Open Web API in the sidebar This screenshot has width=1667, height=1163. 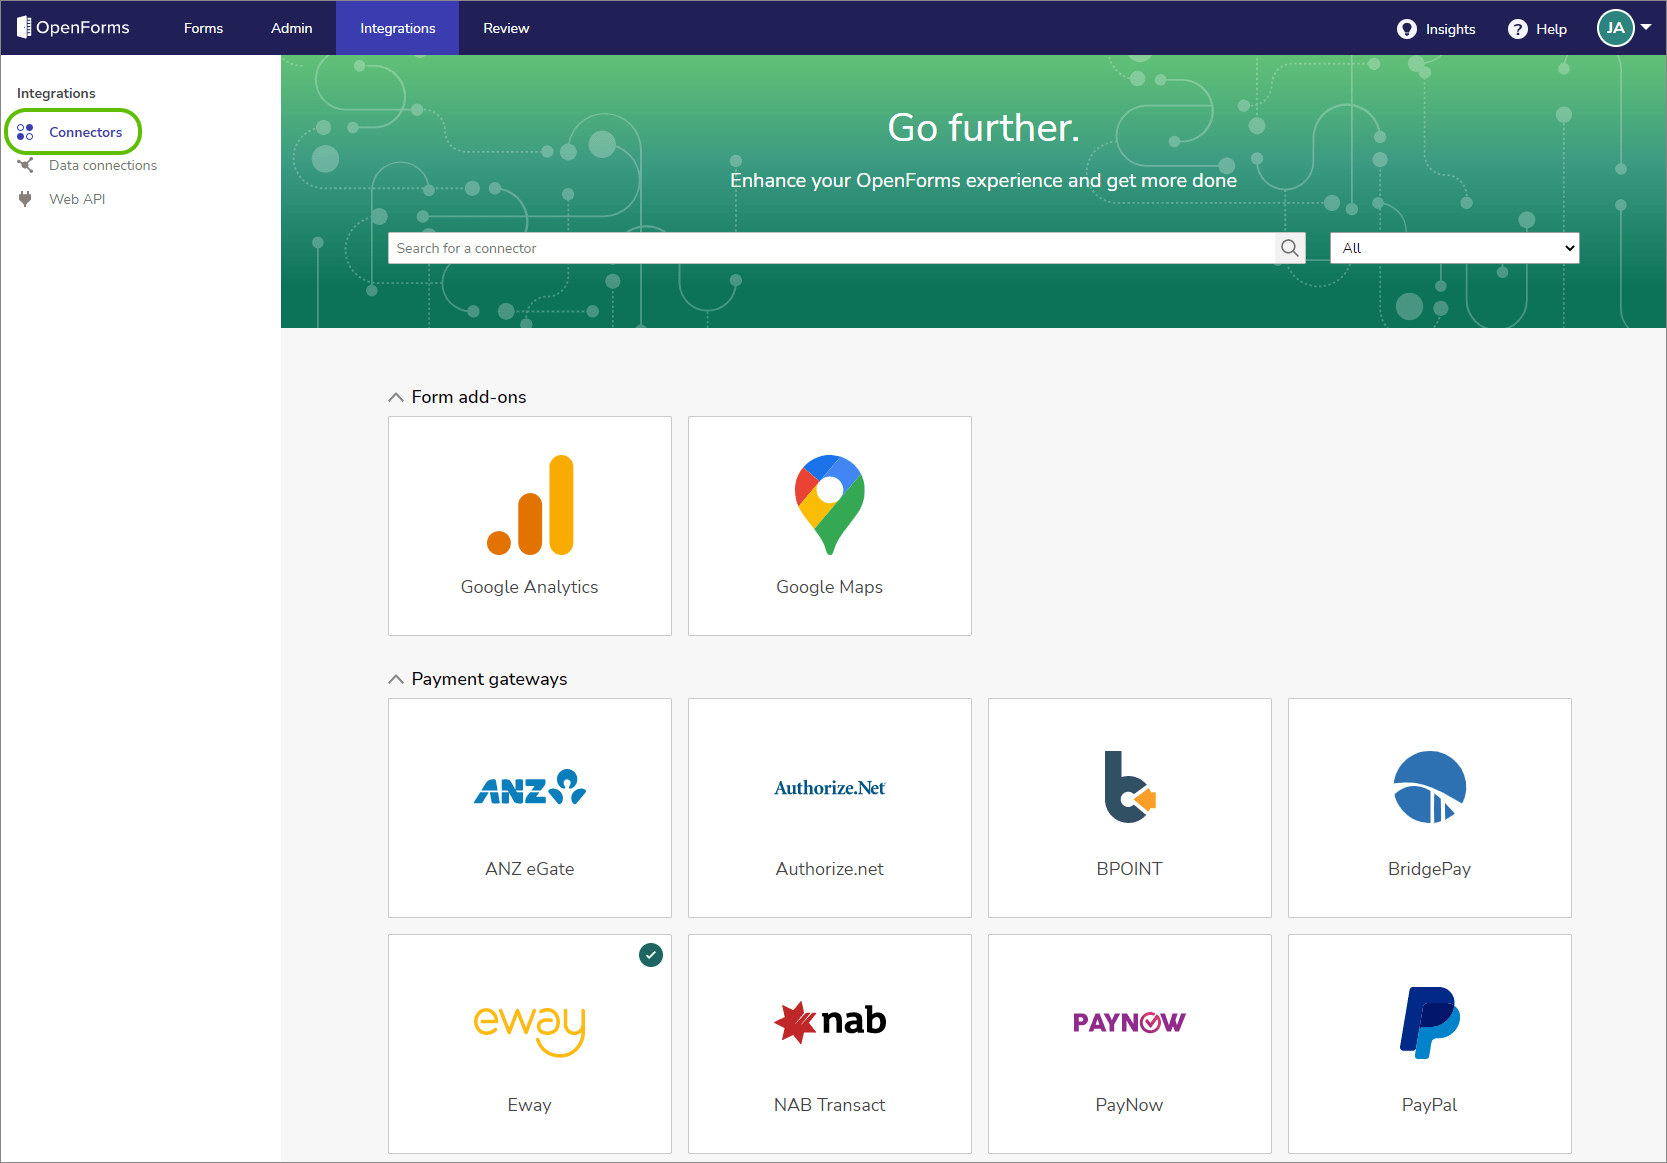(x=77, y=199)
